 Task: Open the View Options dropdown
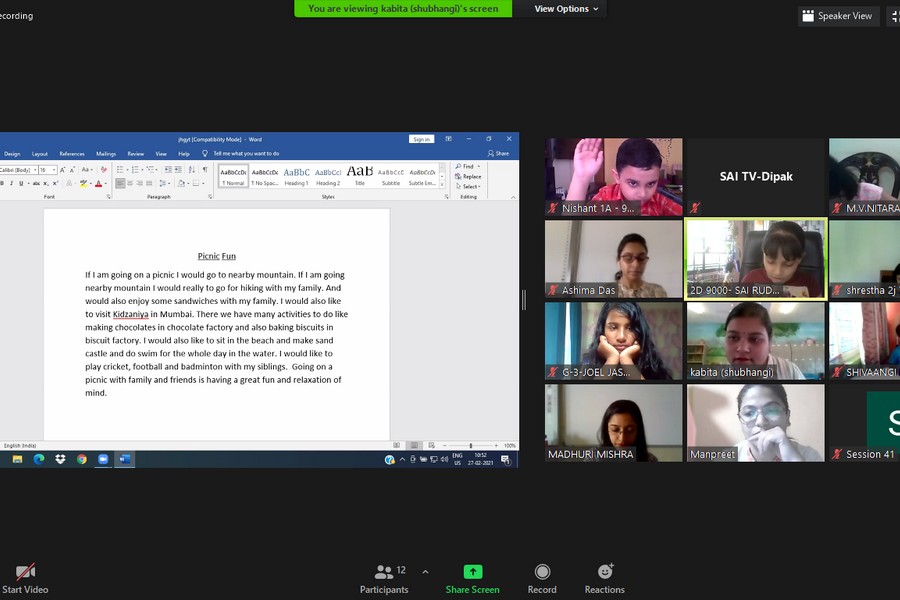pyautogui.click(x=566, y=9)
